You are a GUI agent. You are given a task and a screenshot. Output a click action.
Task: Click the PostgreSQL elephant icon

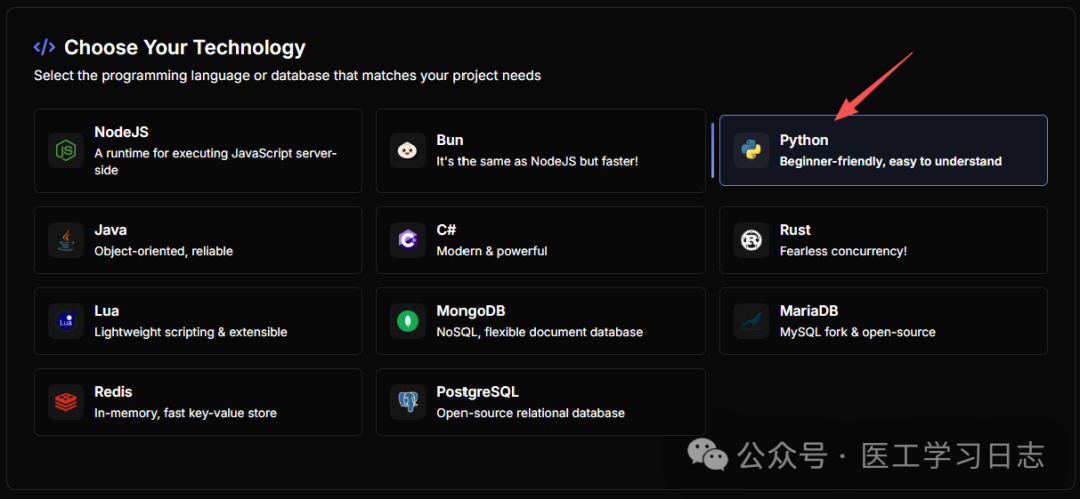pos(408,402)
